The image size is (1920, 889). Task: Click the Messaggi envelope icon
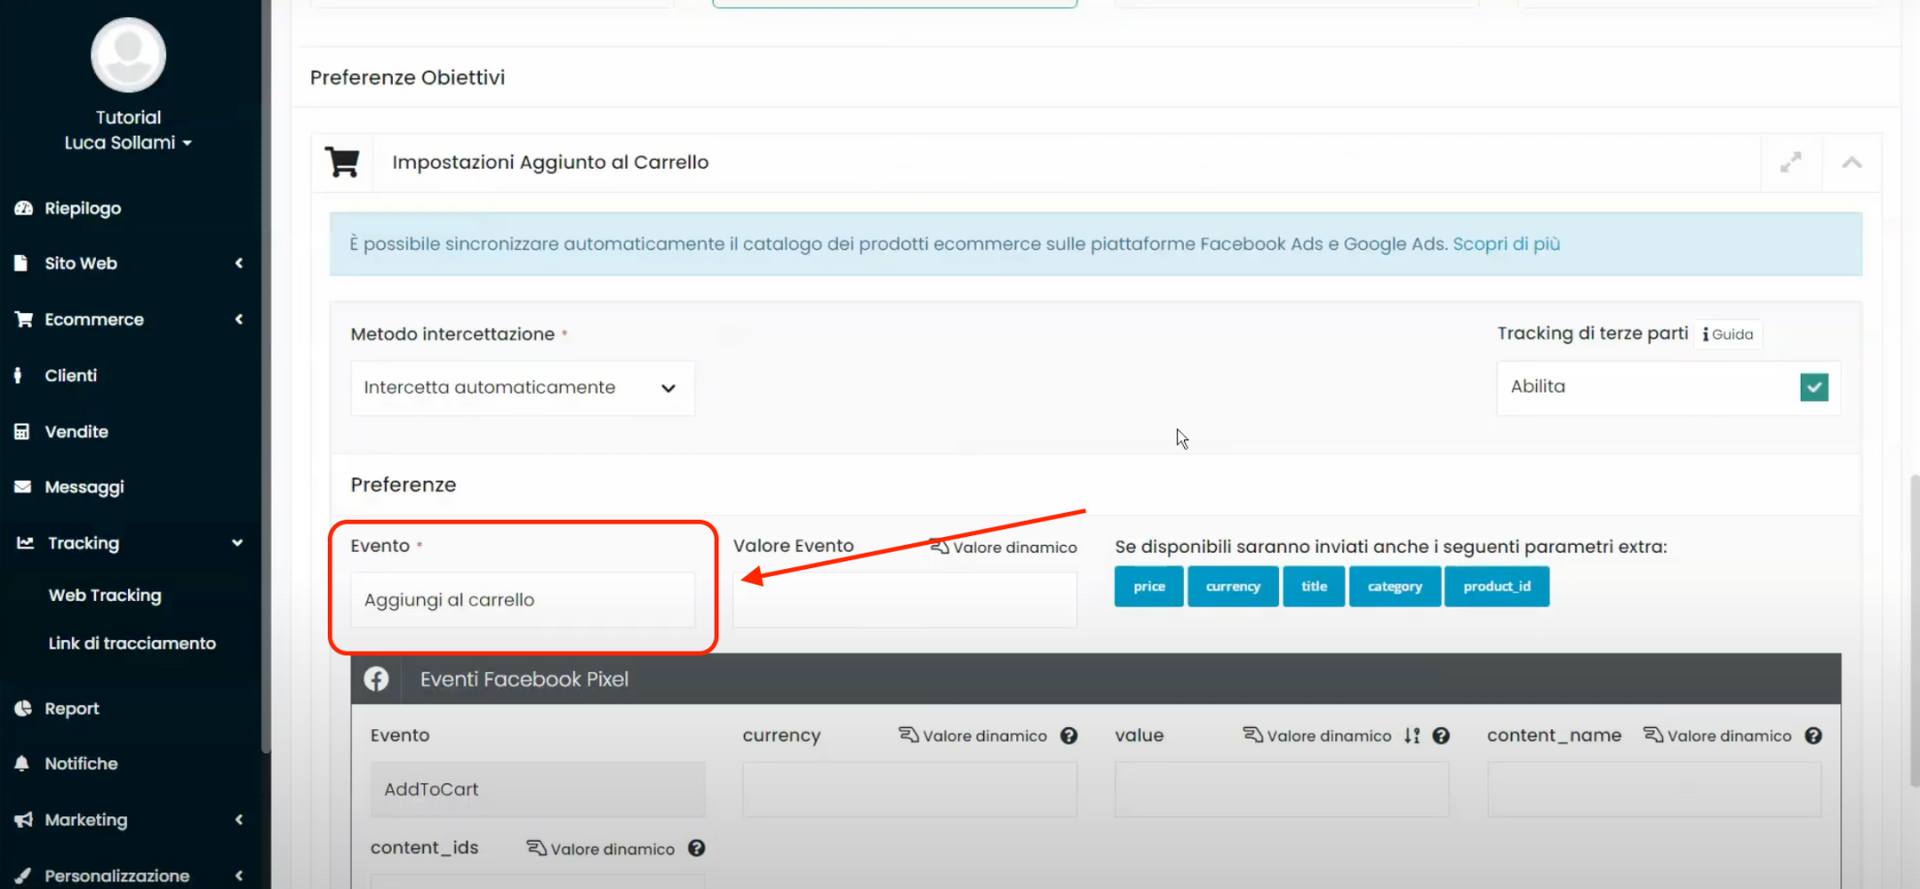point(22,487)
